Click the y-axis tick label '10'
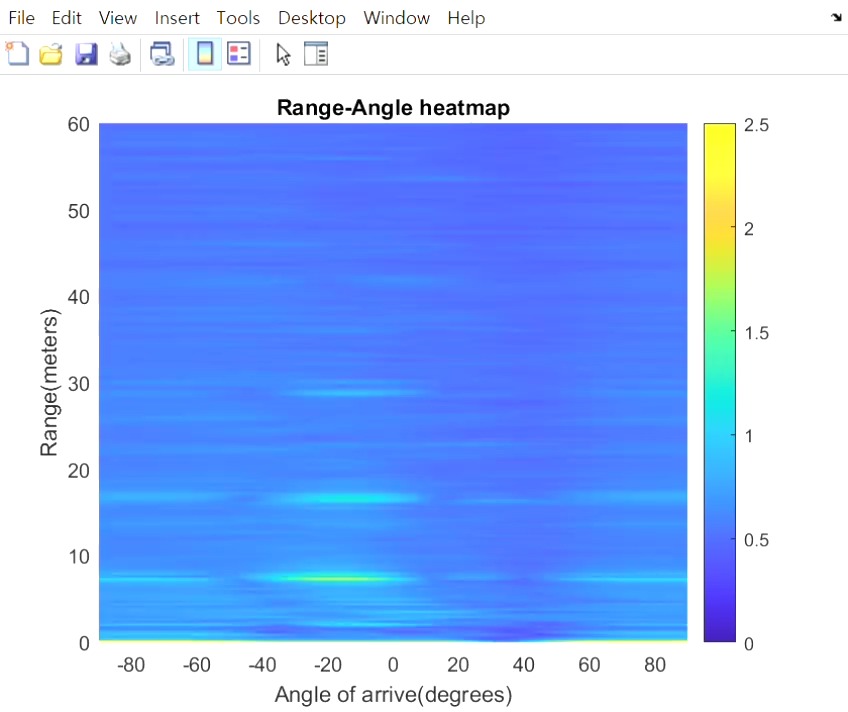The width and height of the screenshot is (848, 712). (78, 556)
